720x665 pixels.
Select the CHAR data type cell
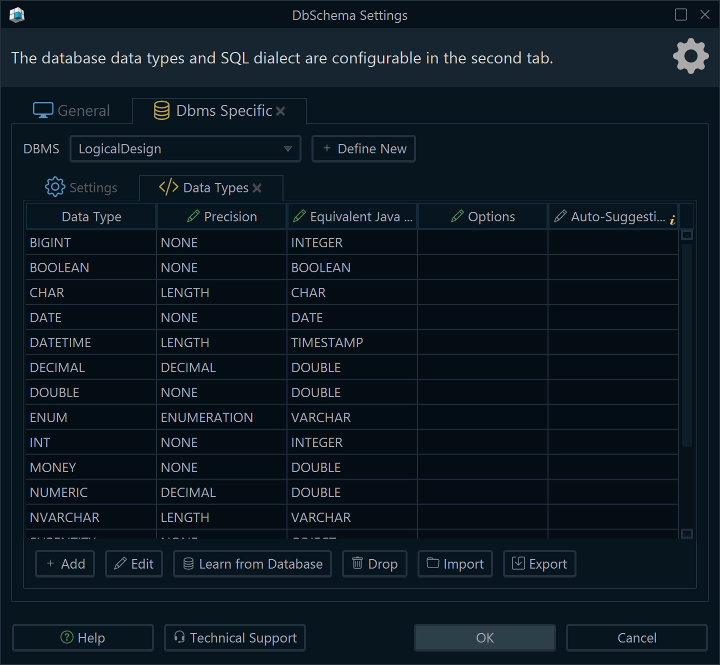[x=91, y=293]
